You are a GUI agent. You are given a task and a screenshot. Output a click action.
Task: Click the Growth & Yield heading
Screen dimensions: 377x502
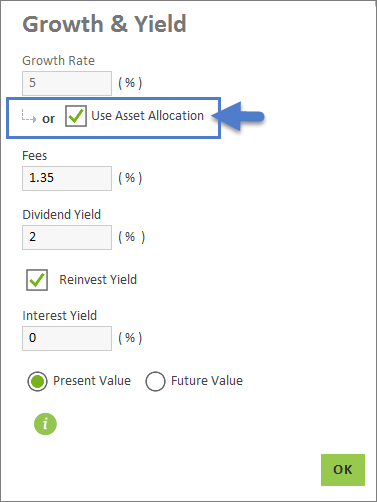click(x=104, y=24)
